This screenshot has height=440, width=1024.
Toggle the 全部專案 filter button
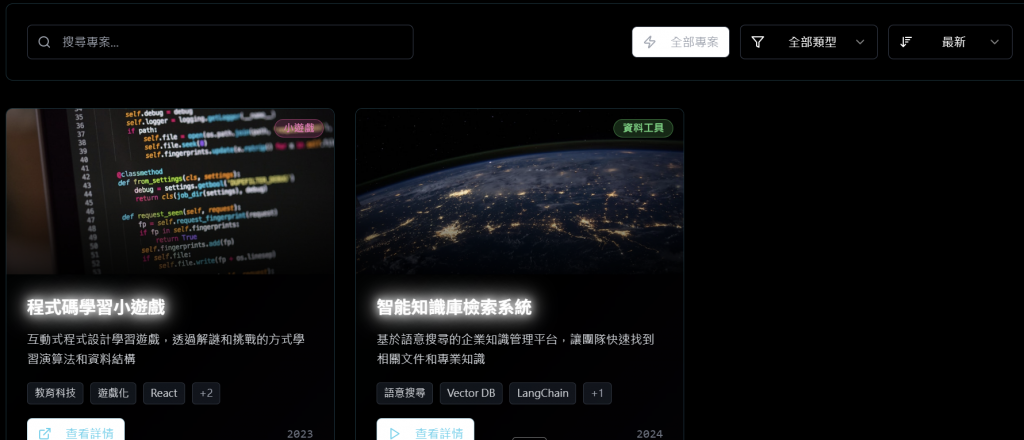click(680, 42)
